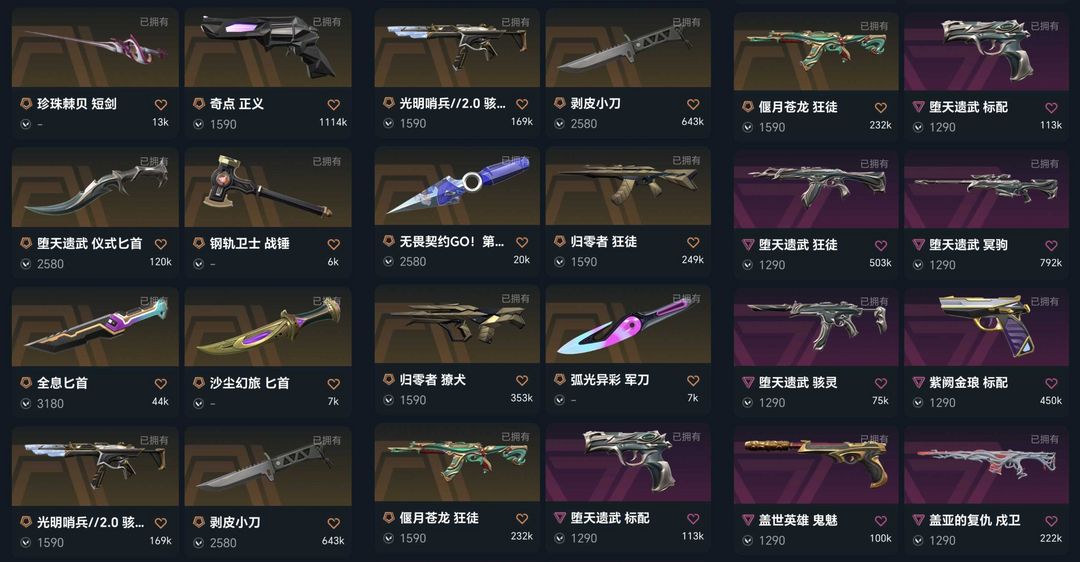Click the heart beside 钢轨卫士 战锤
Image resolution: width=1080 pixels, height=562 pixels.
[333, 244]
